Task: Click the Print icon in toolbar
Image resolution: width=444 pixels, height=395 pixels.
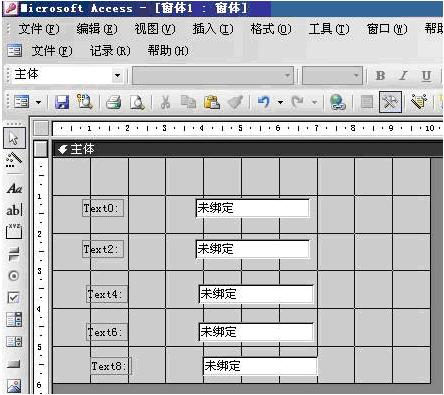Action: tap(113, 102)
